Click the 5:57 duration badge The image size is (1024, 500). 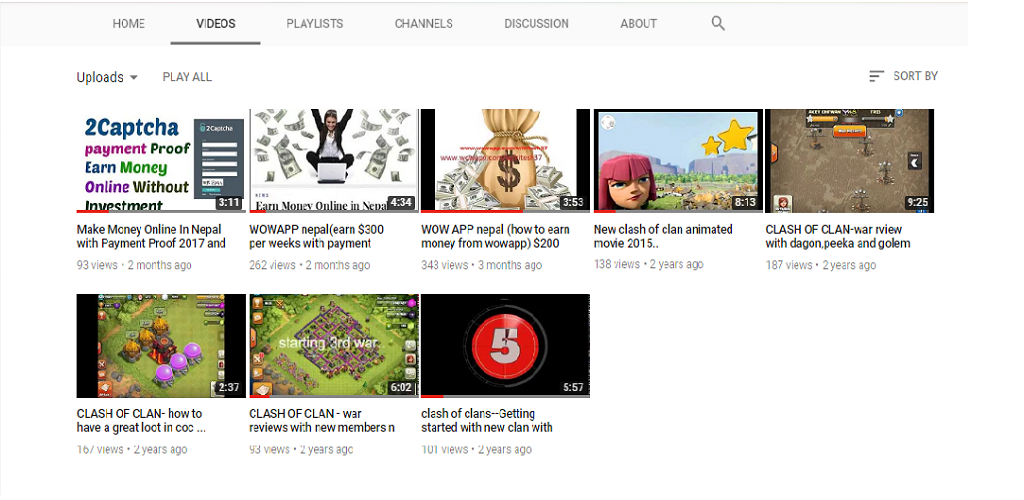tap(573, 388)
